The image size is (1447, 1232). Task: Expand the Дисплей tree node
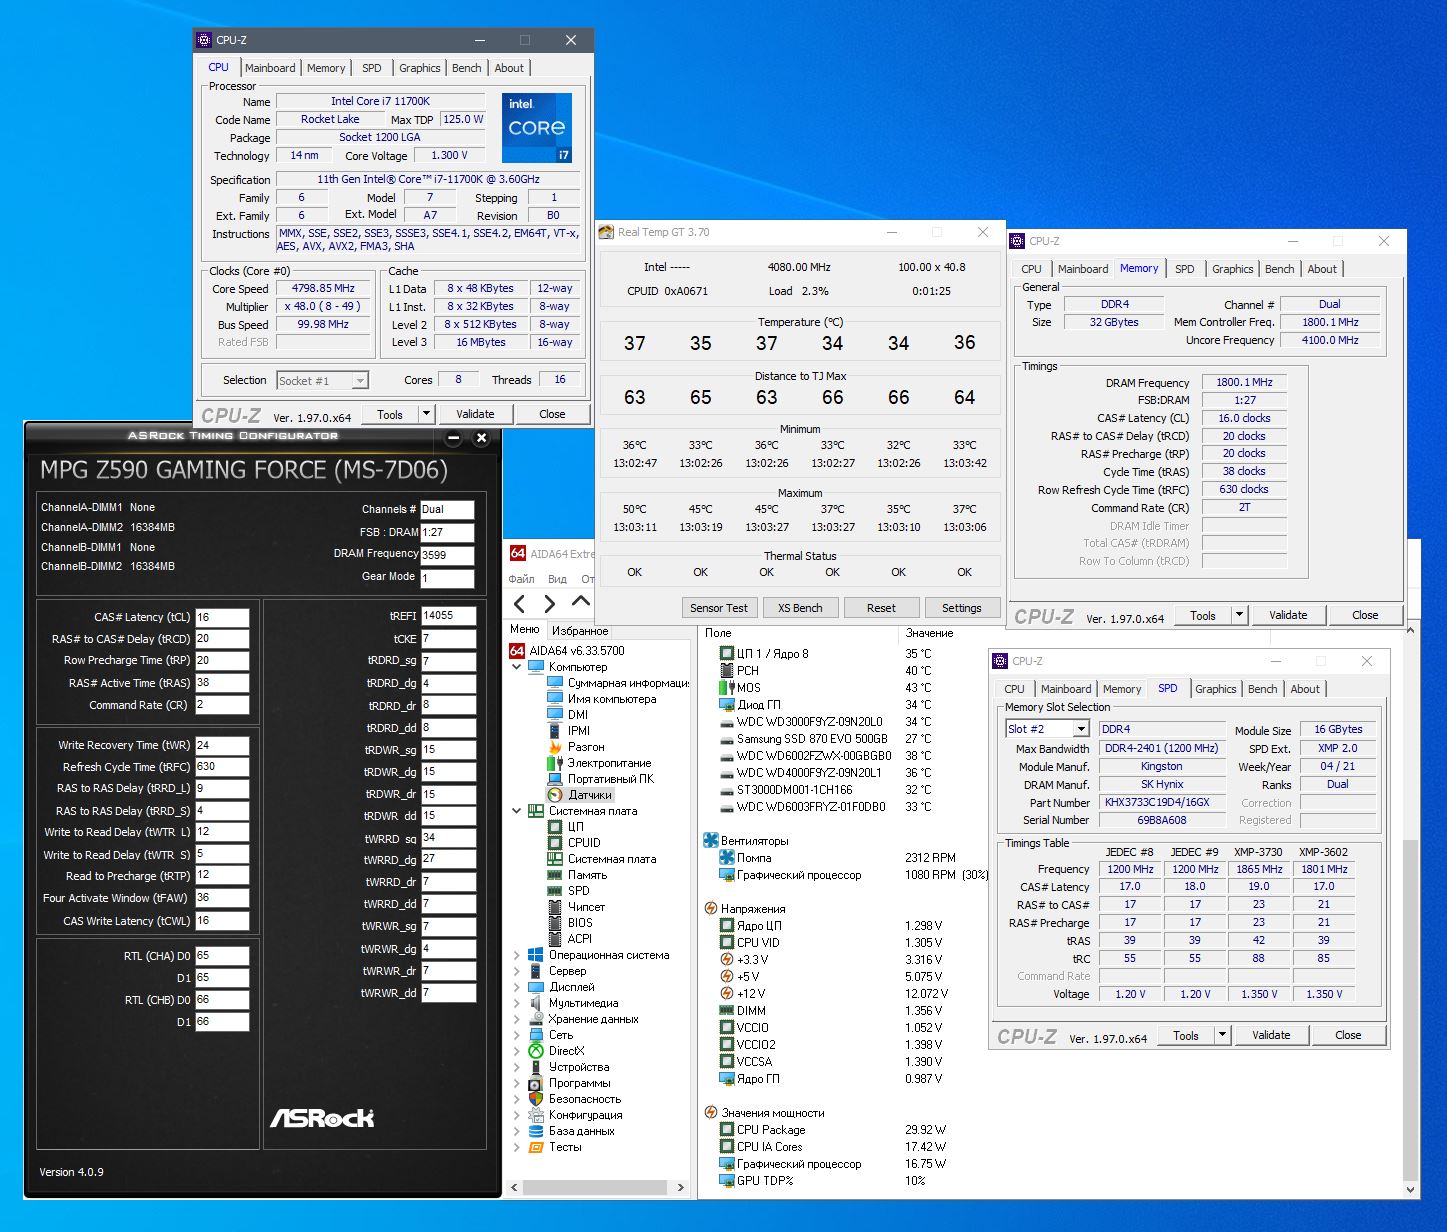click(x=517, y=987)
